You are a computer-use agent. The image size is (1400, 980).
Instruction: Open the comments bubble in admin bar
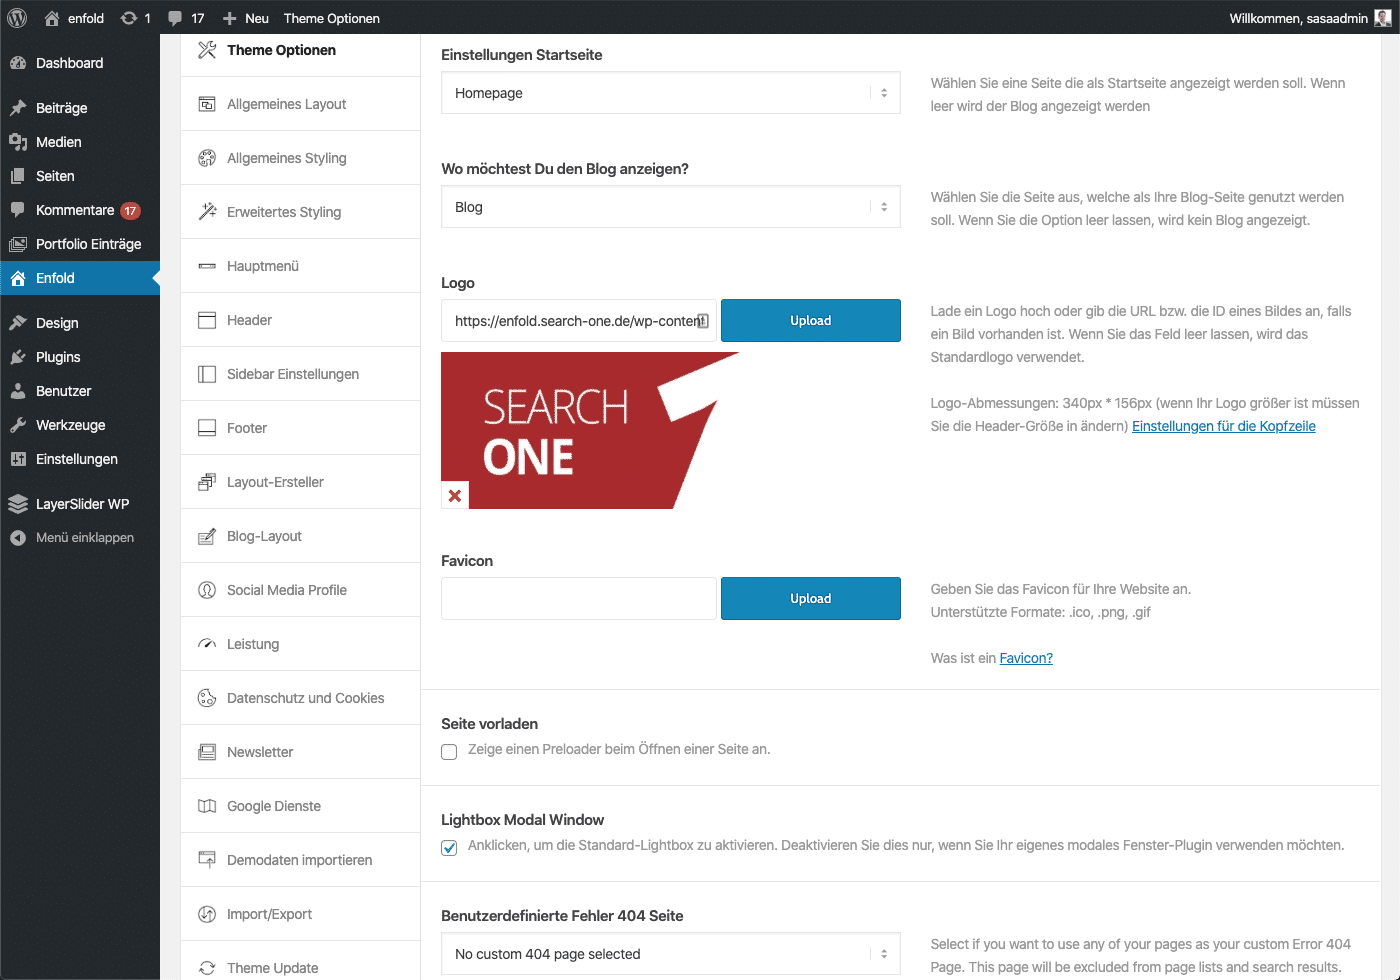pos(175,18)
